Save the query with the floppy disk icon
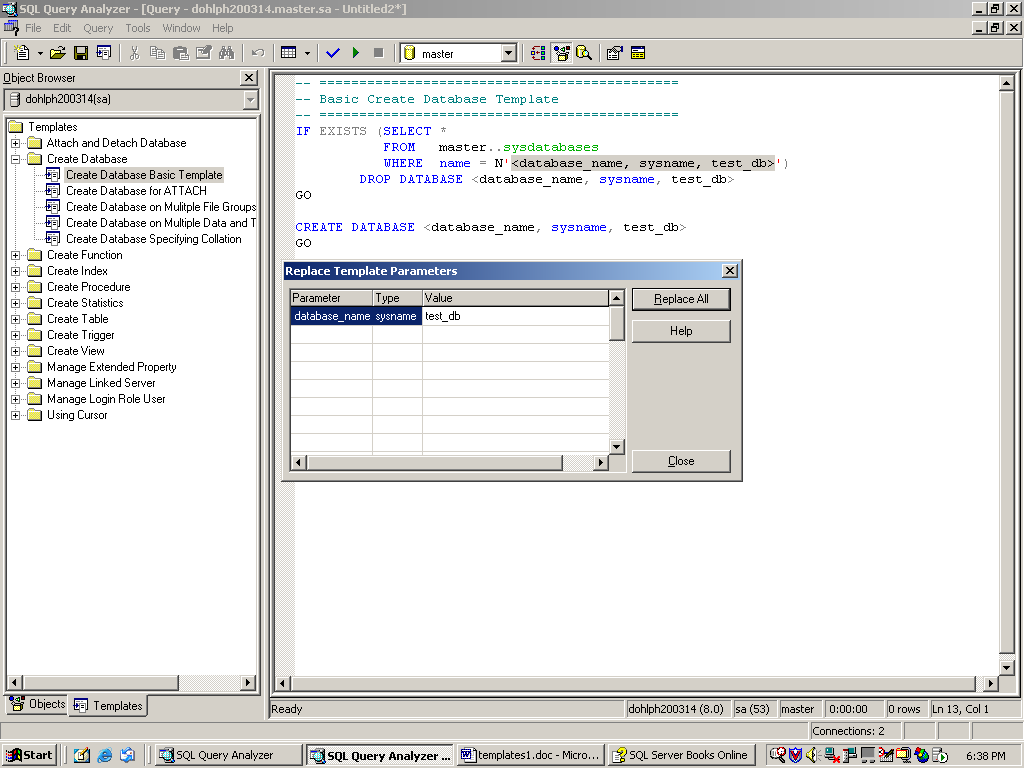Image resolution: width=1024 pixels, height=768 pixels. (x=81, y=53)
